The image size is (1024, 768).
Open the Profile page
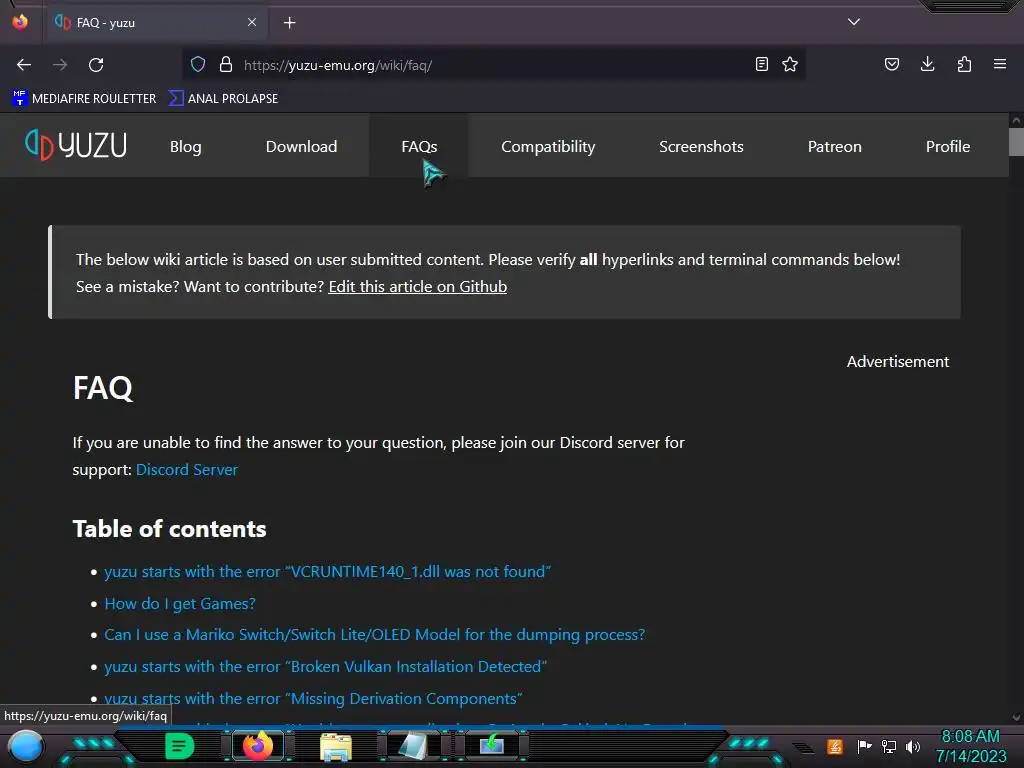(948, 146)
